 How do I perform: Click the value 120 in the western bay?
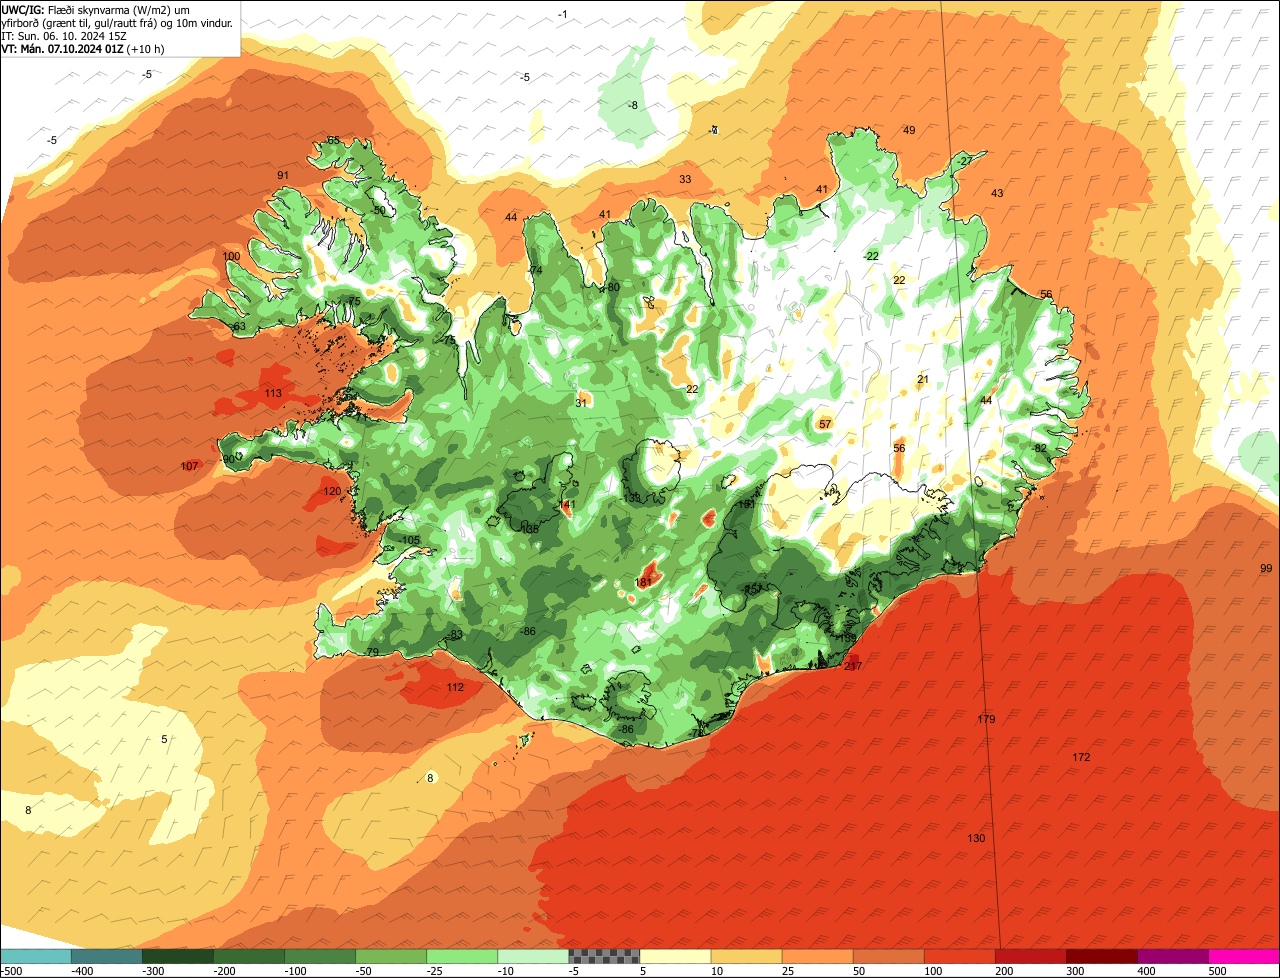pyautogui.click(x=332, y=491)
